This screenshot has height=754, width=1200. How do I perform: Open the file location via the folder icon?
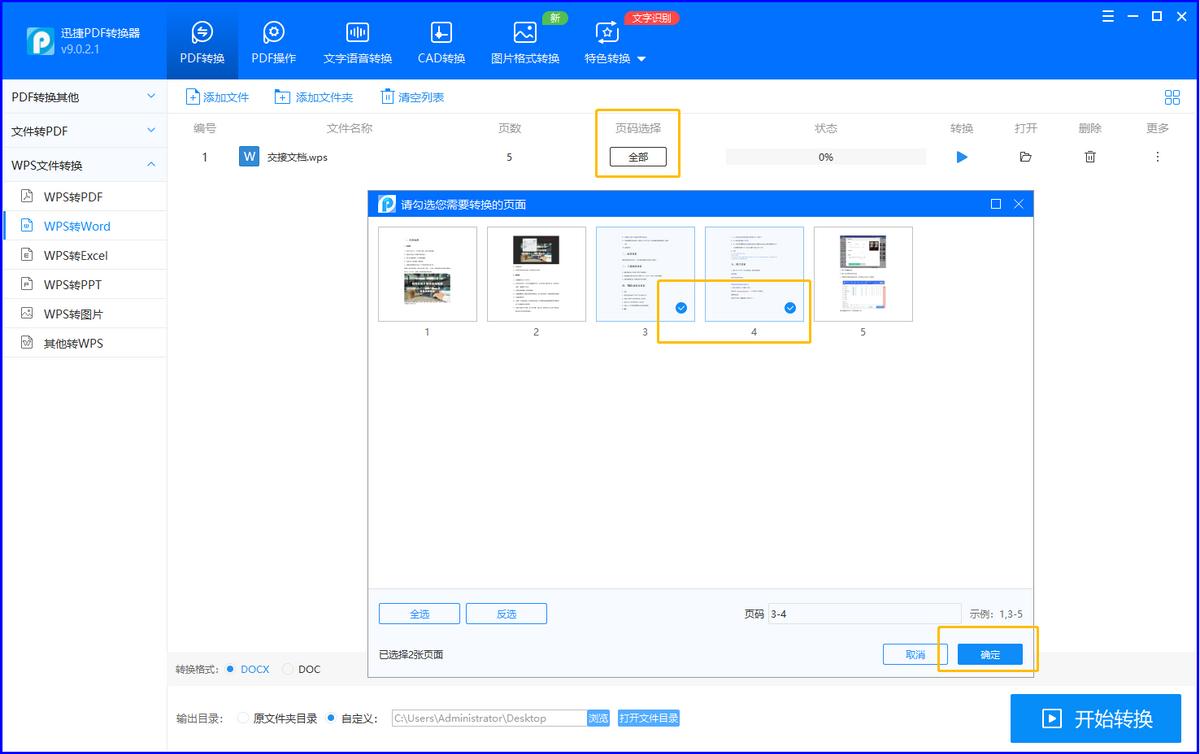coord(1027,157)
